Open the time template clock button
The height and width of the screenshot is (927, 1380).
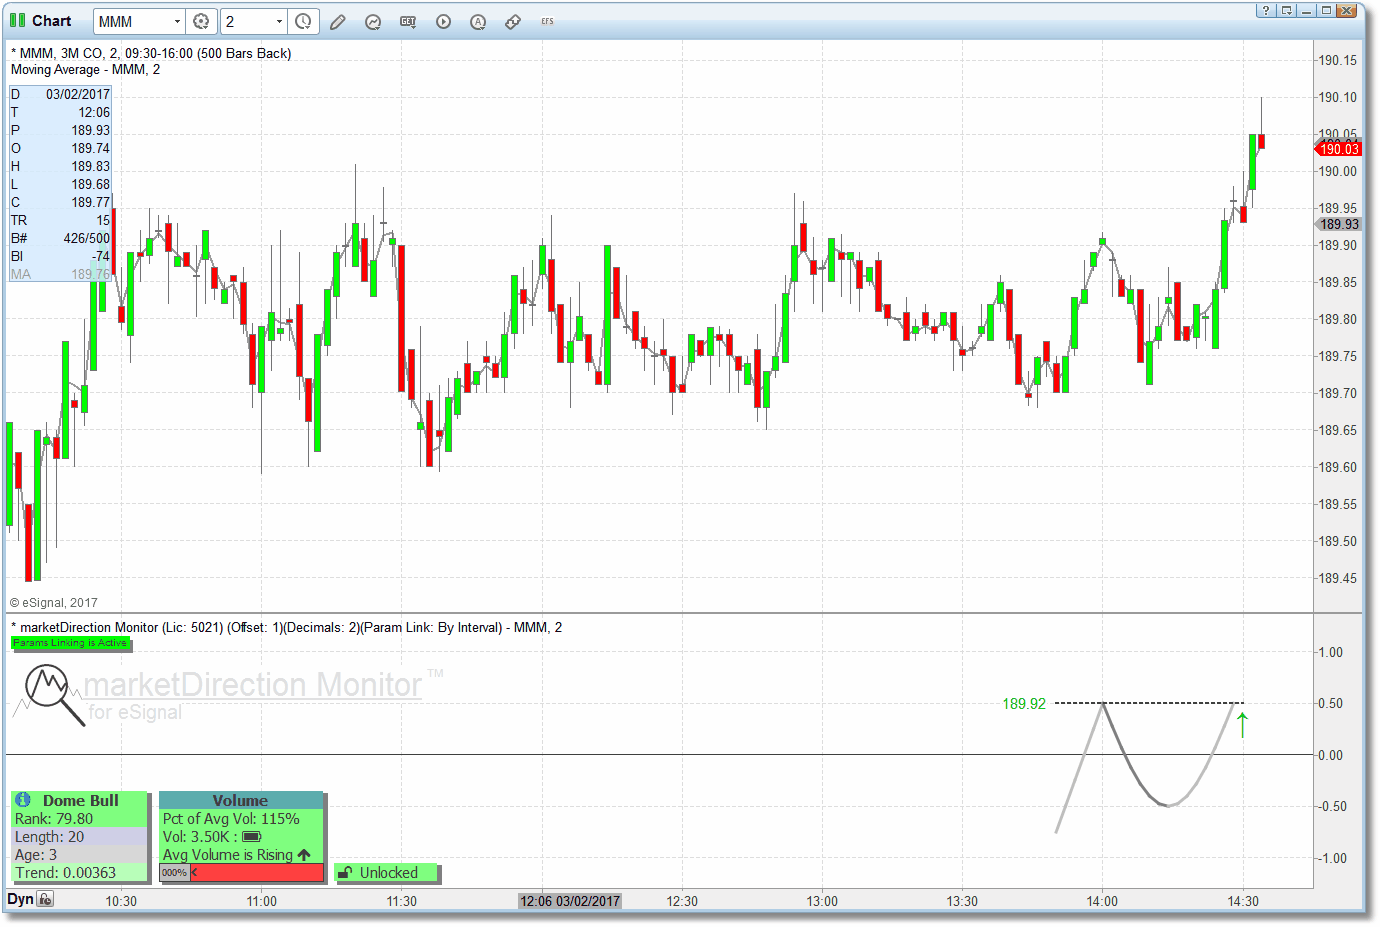click(x=304, y=21)
